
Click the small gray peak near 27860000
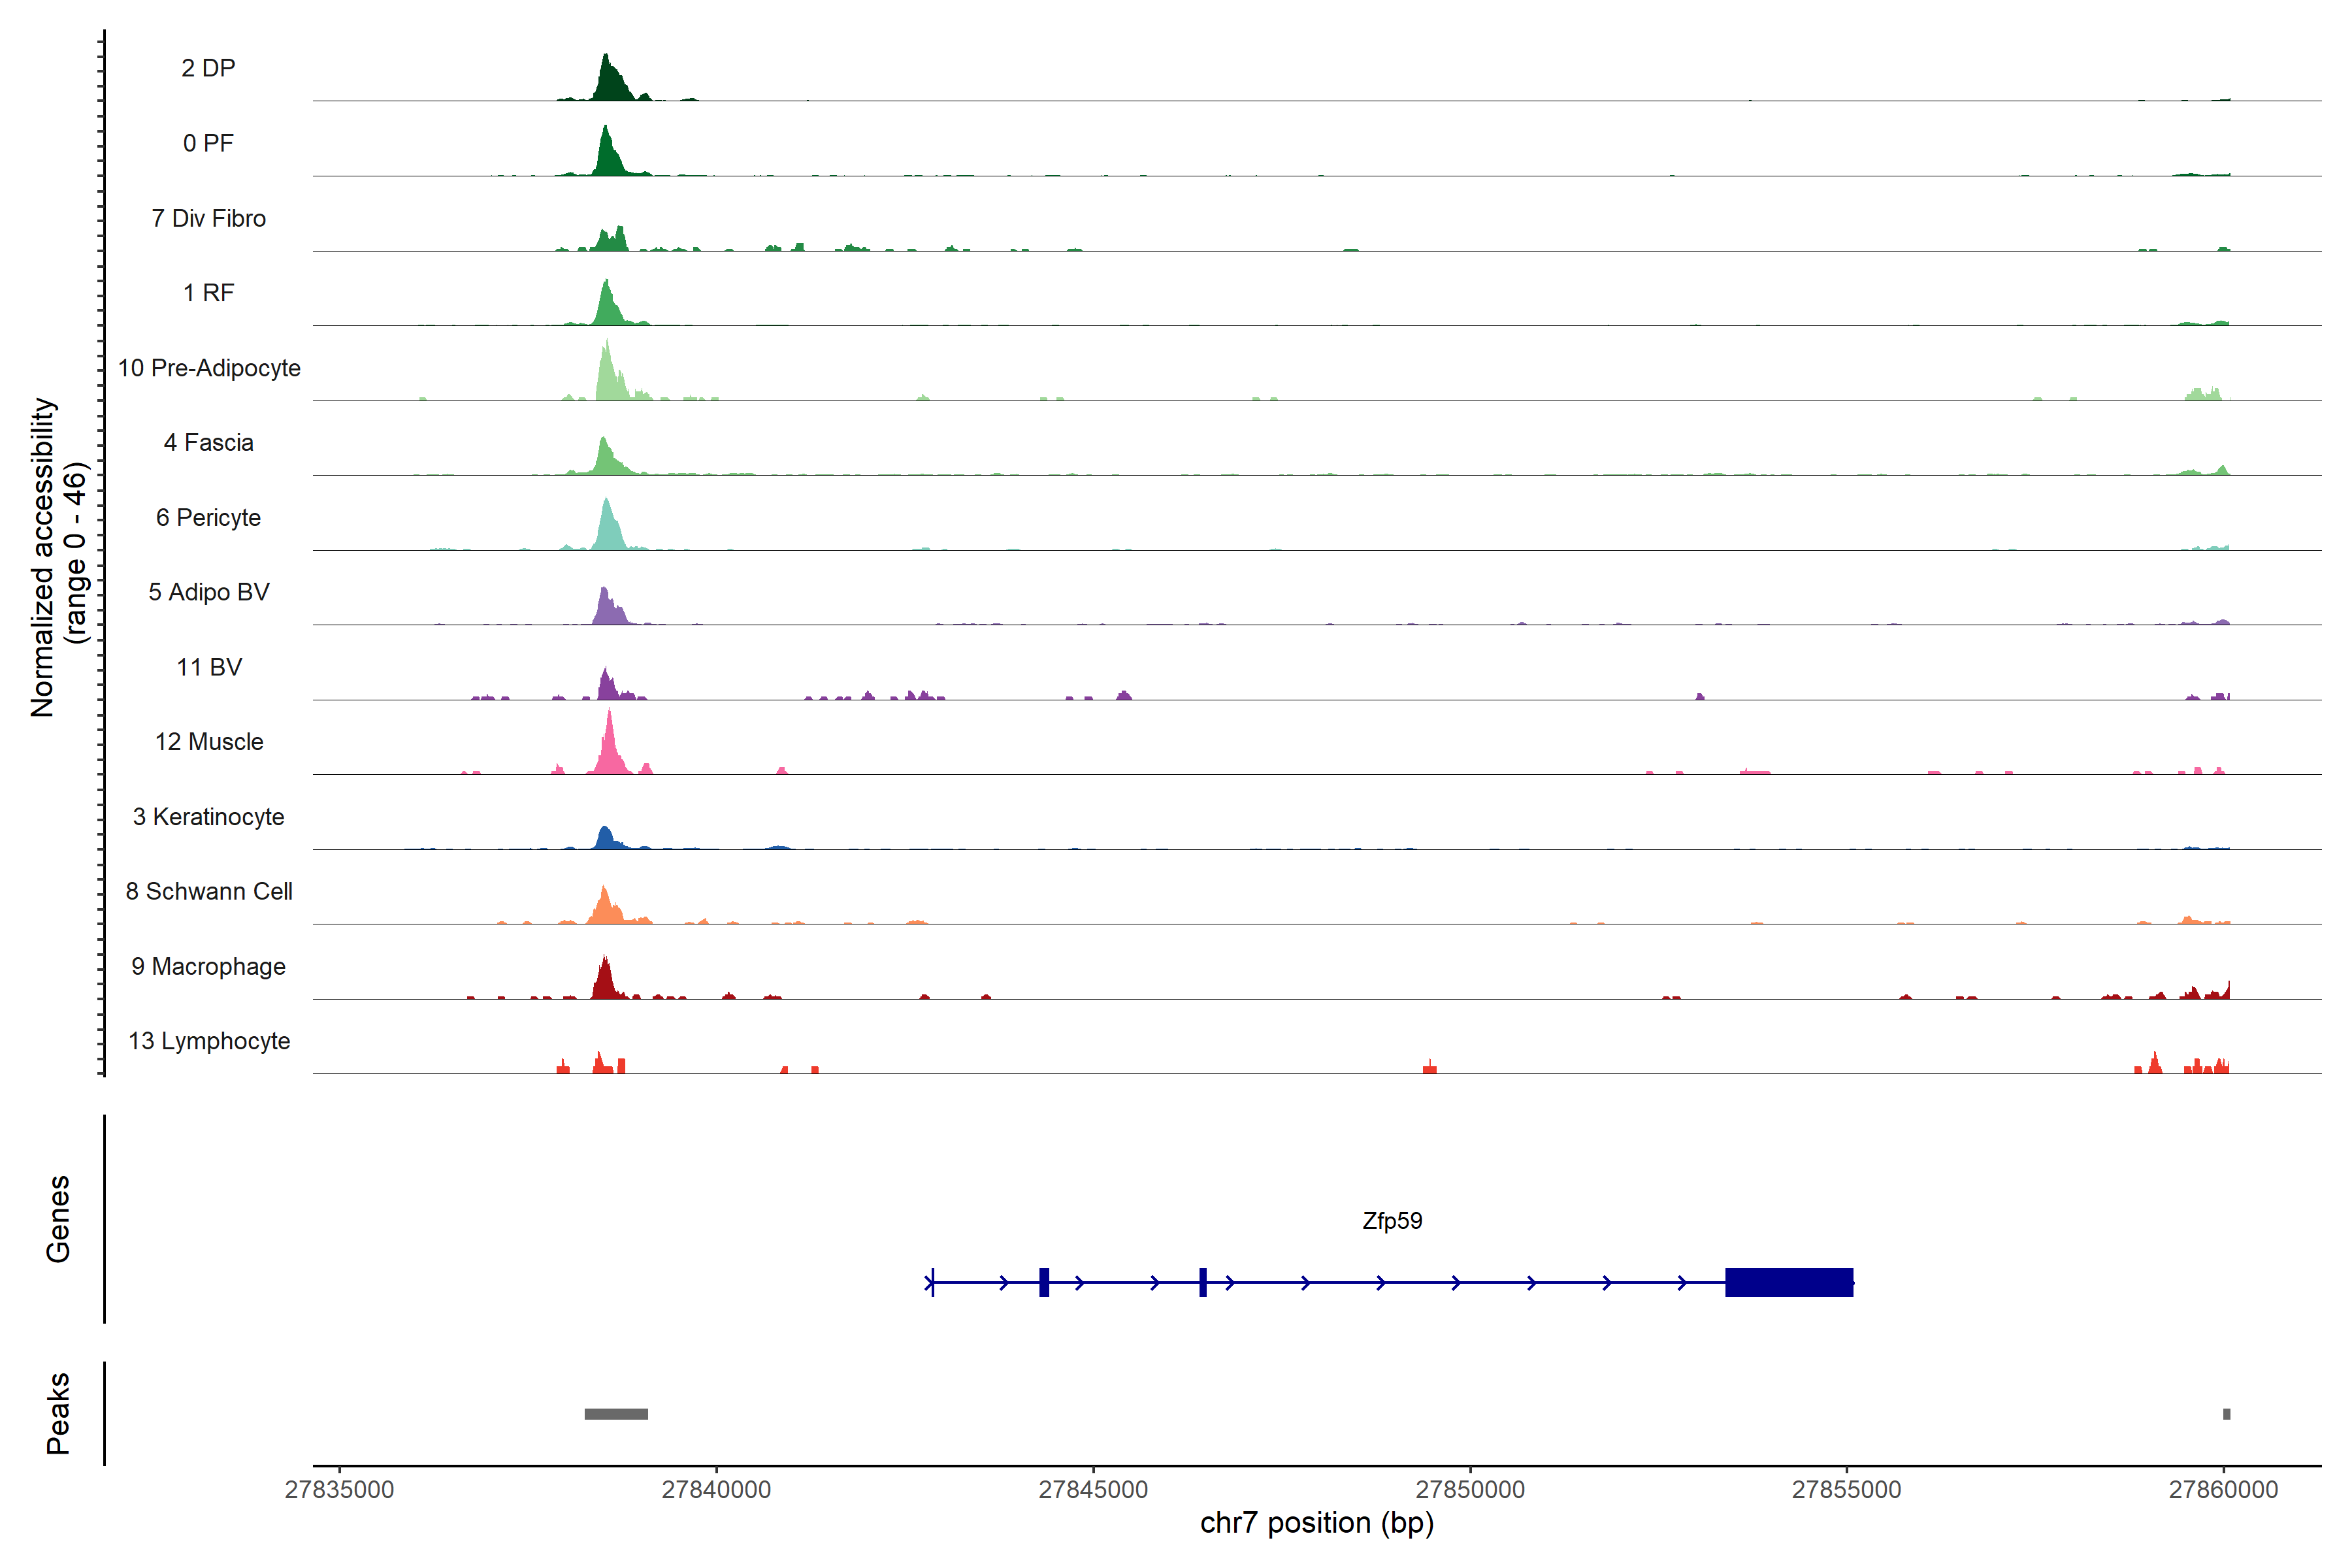click(2226, 1414)
